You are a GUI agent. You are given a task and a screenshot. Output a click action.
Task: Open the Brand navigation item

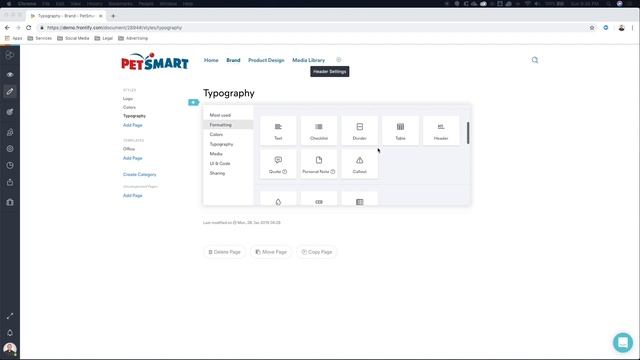233,60
